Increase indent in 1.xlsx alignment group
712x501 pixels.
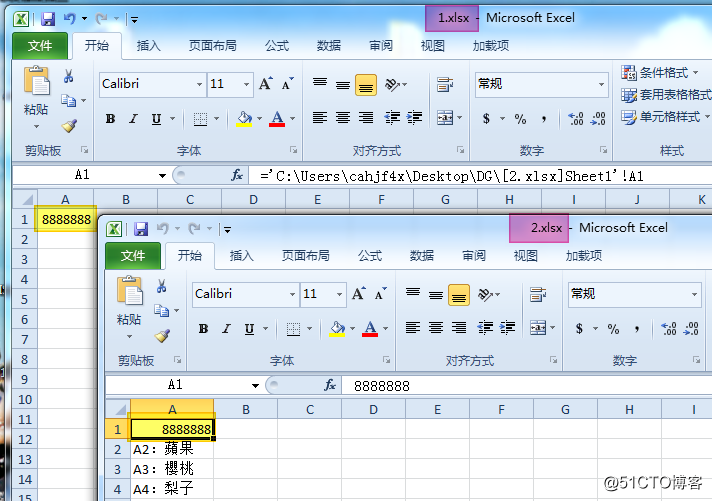(414, 118)
